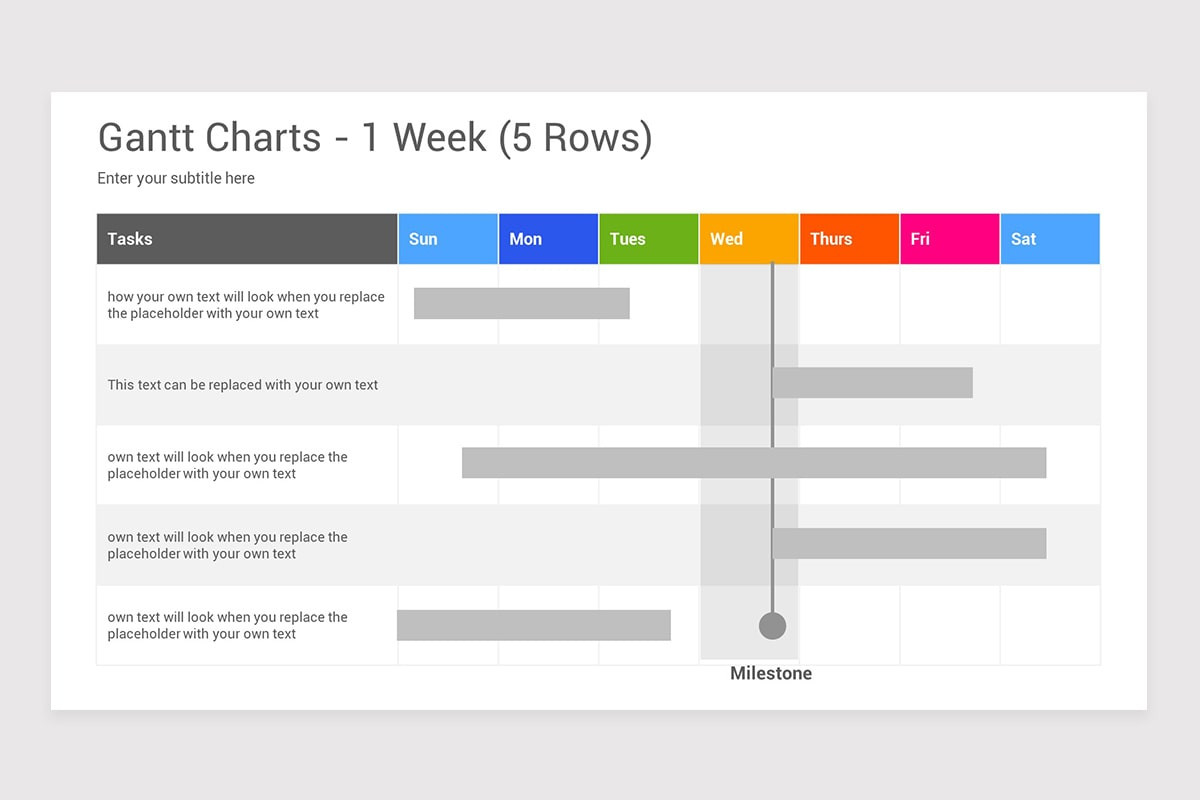Select the Tues green header cell
This screenshot has height=800, width=1200.
649,239
